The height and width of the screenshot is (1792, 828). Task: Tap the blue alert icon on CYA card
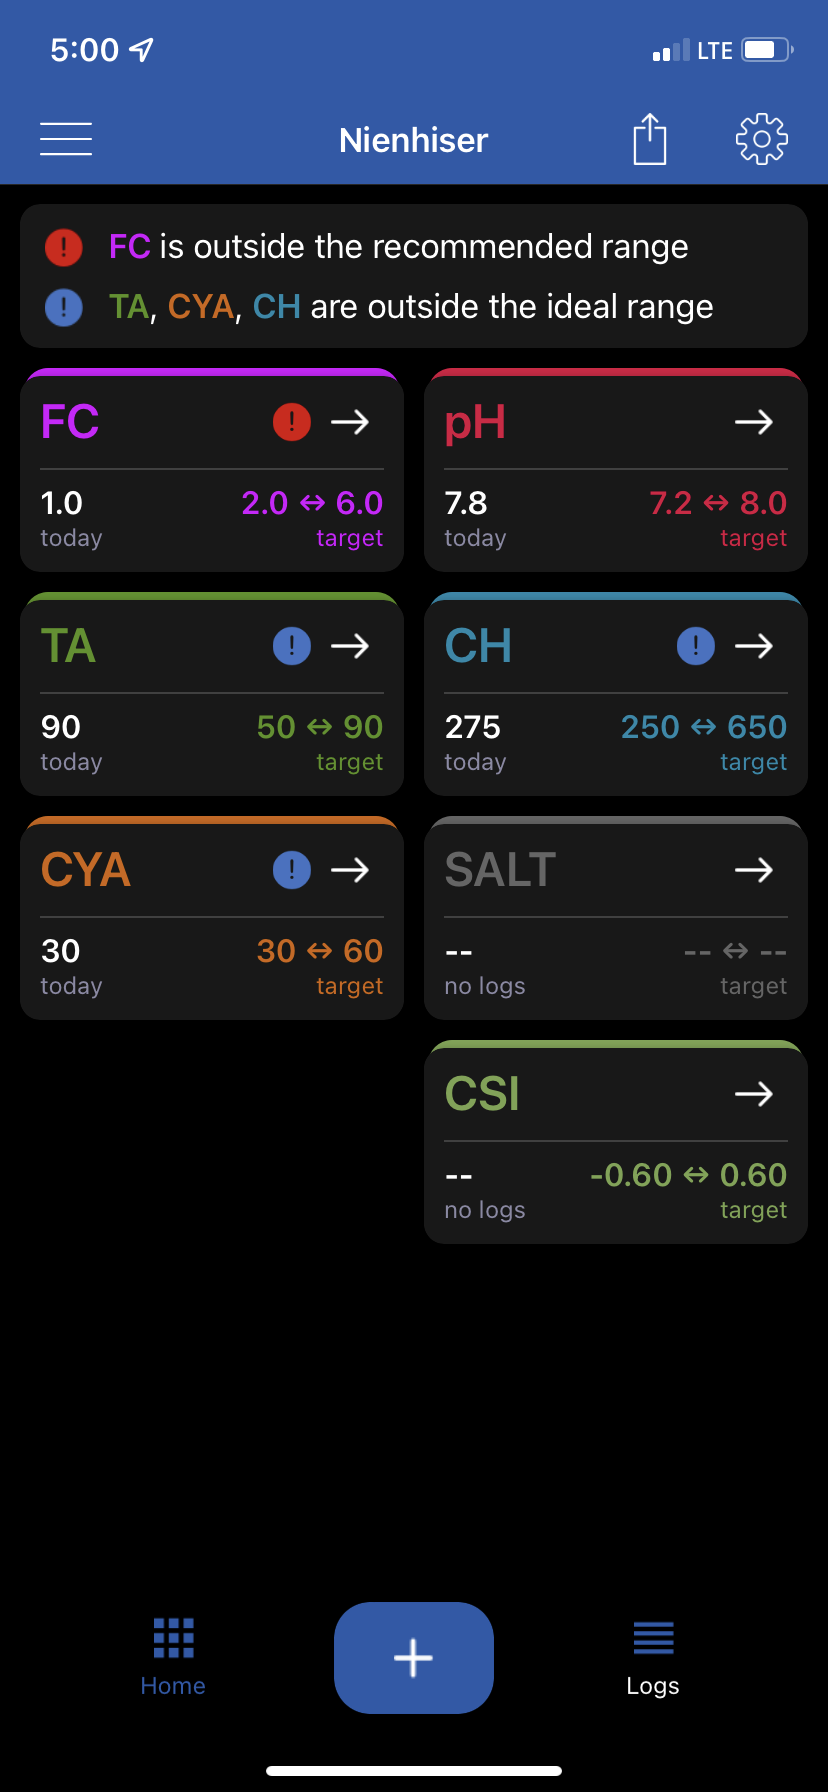[x=292, y=870]
